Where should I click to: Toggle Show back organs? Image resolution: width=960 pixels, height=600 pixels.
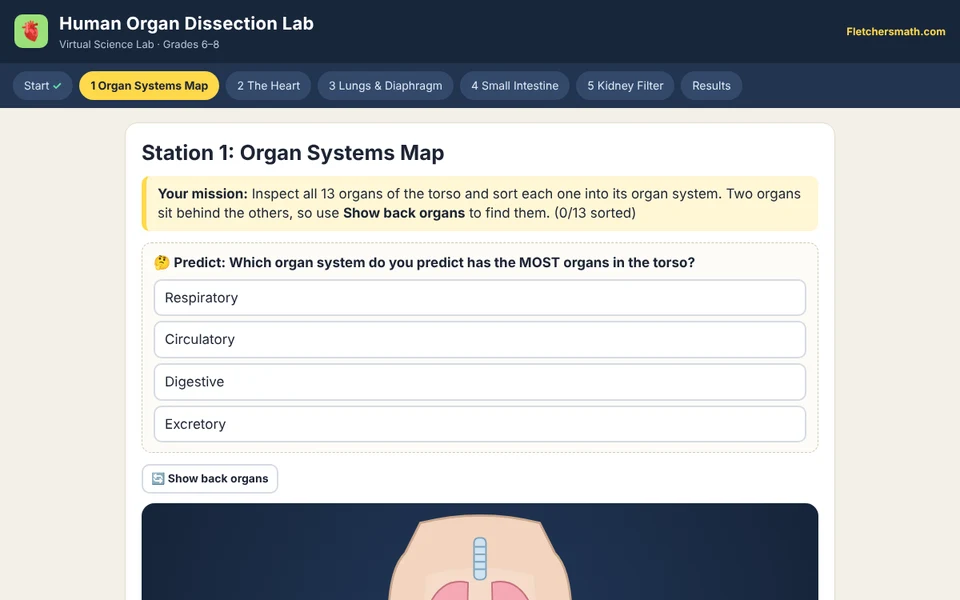[x=209, y=479]
